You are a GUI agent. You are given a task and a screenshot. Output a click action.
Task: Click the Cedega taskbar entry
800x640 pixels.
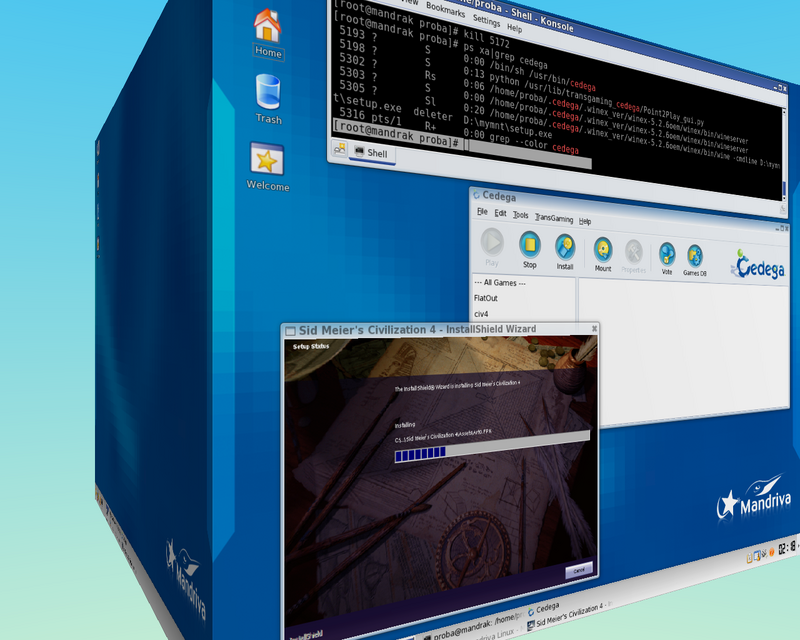[544, 609]
